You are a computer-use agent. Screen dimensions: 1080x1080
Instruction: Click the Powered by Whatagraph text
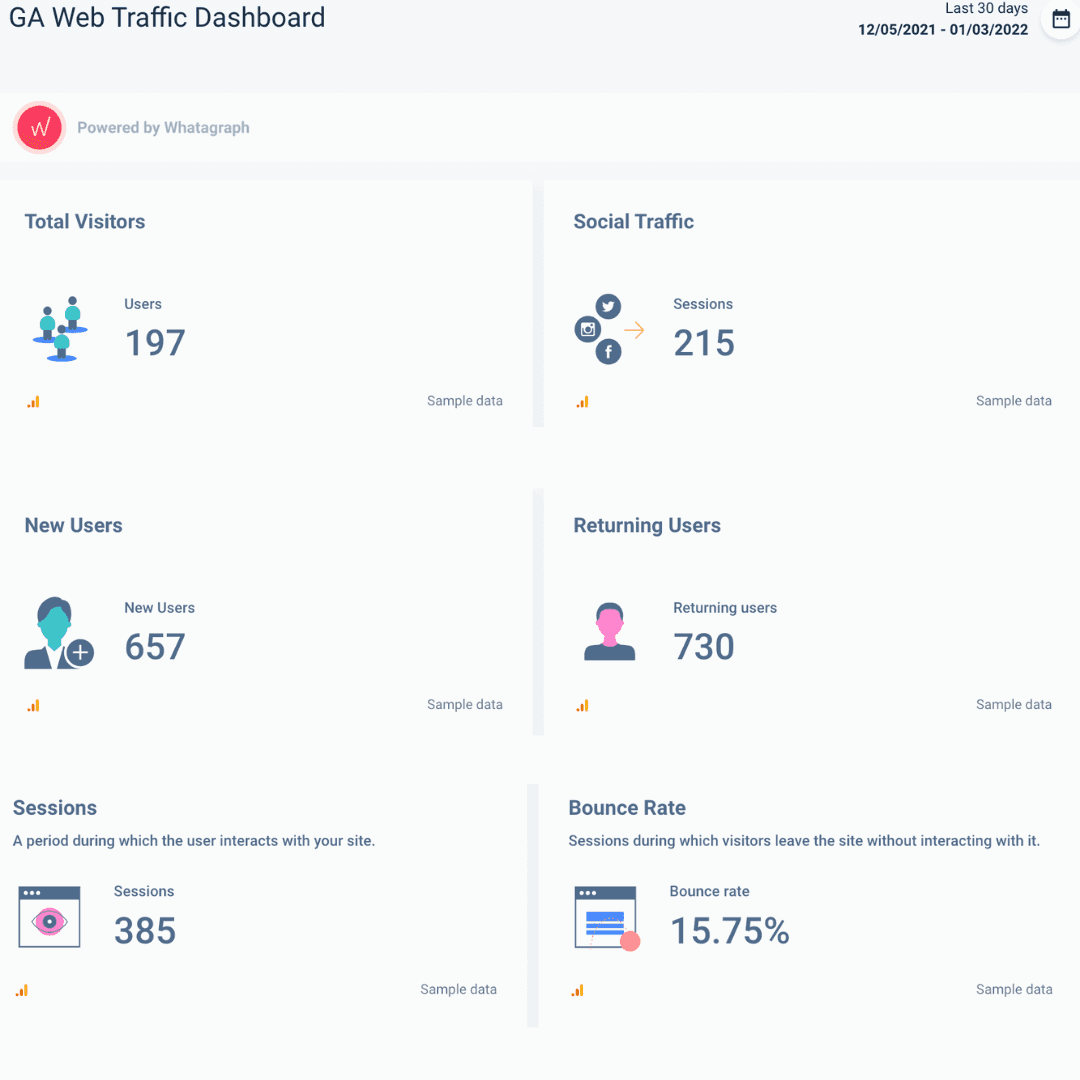click(163, 128)
